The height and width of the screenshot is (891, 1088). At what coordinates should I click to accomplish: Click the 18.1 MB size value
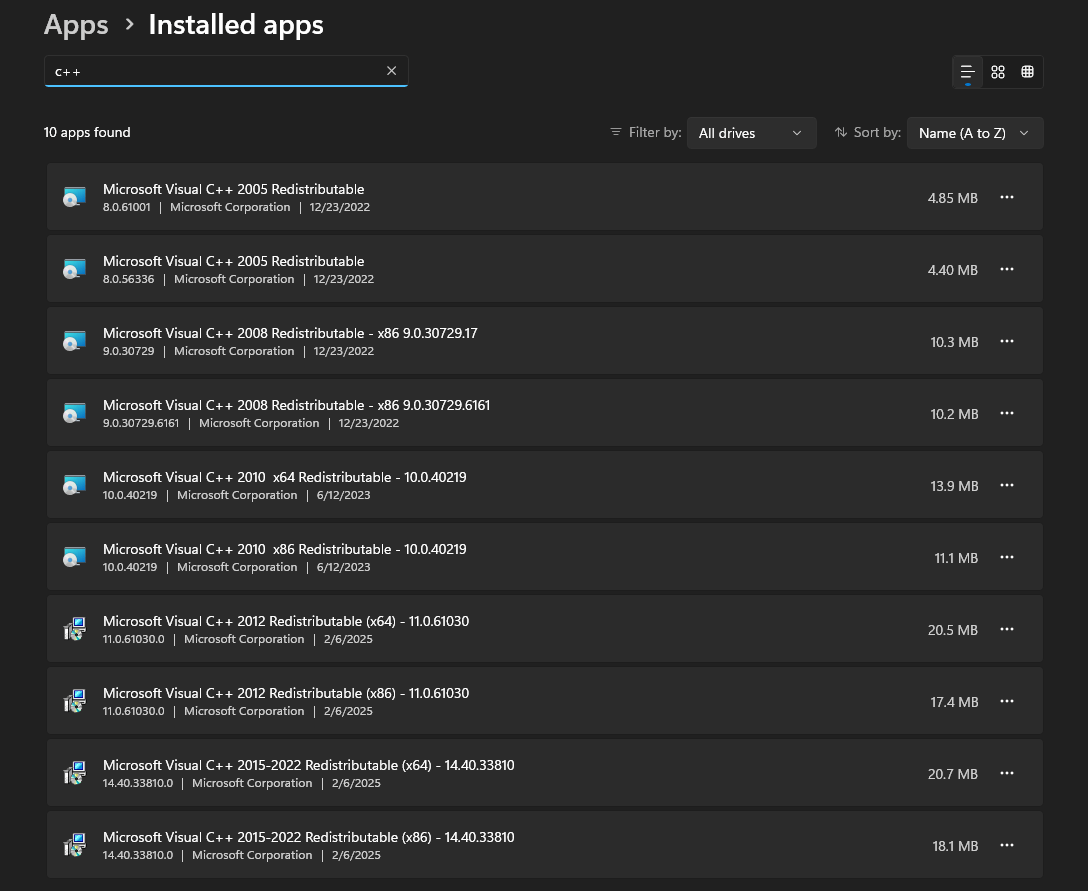955,847
